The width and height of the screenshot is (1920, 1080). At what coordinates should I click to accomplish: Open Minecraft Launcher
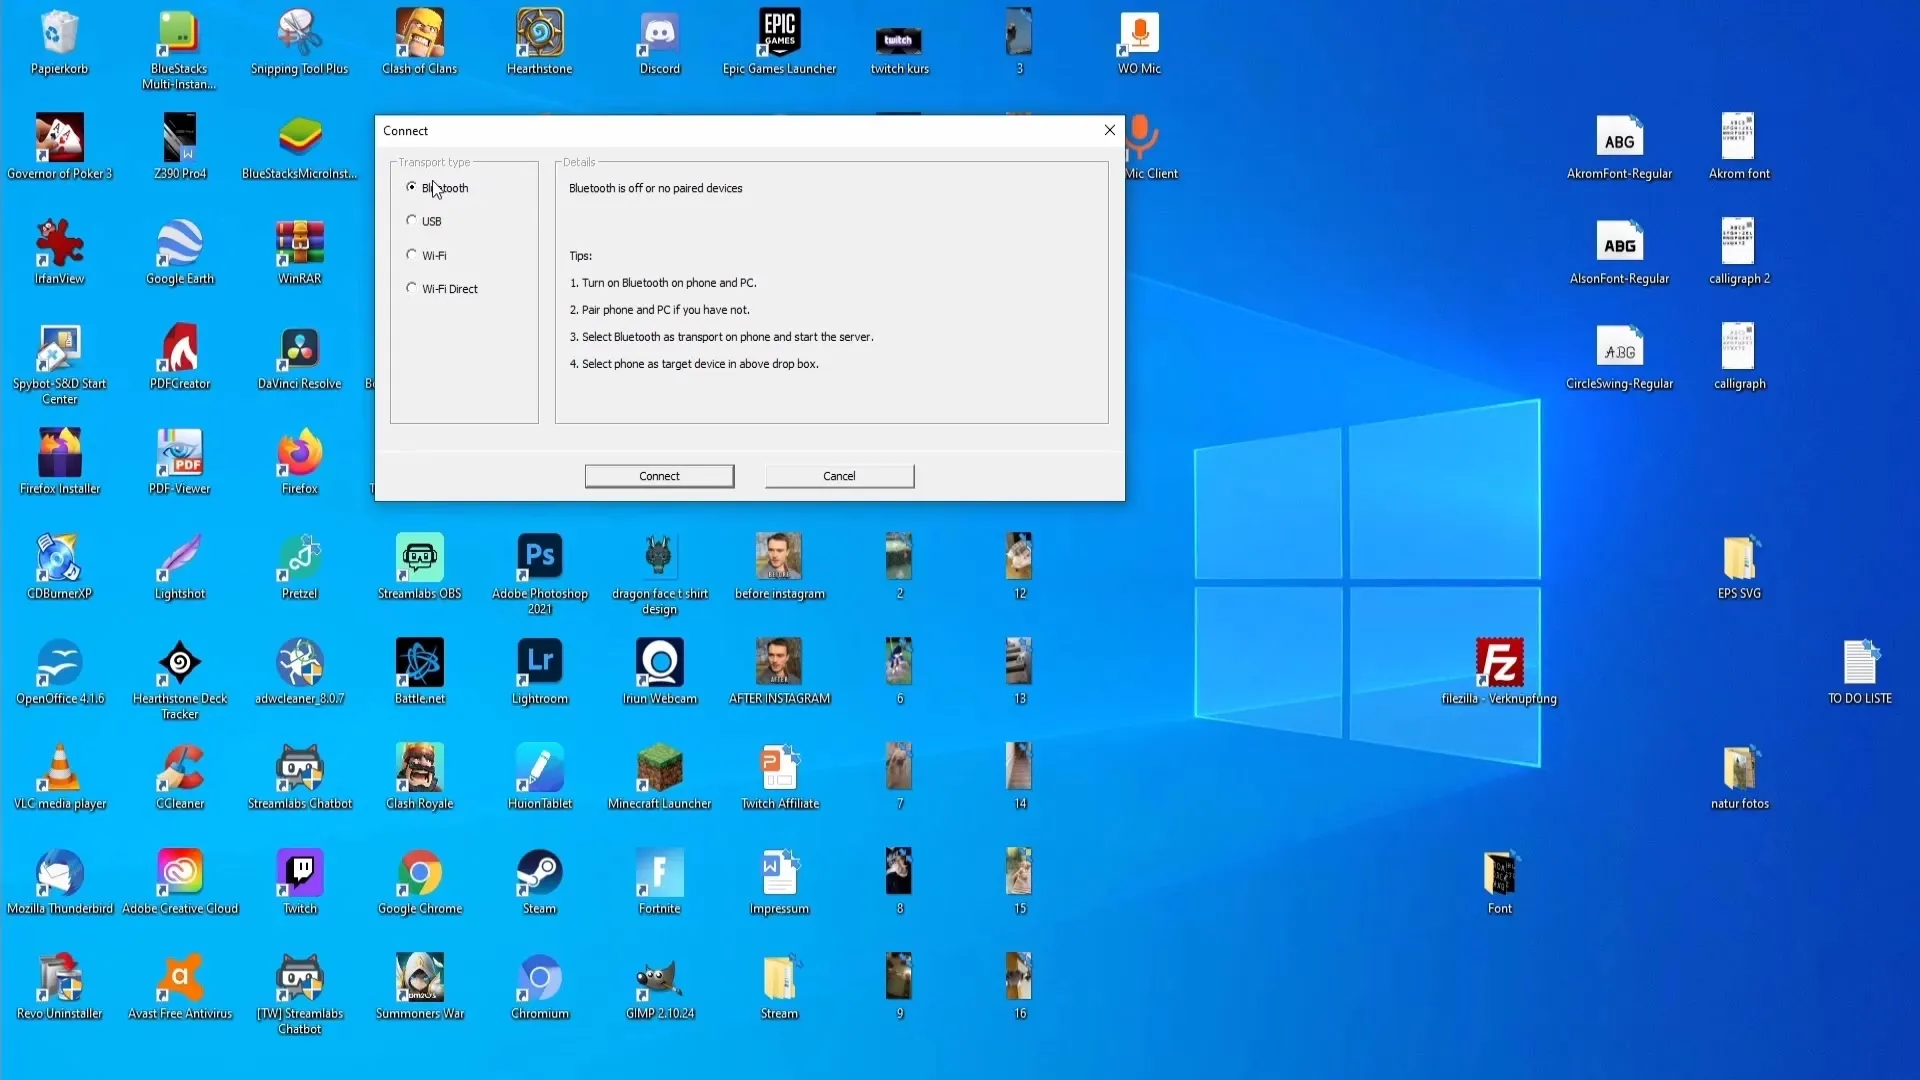click(659, 777)
